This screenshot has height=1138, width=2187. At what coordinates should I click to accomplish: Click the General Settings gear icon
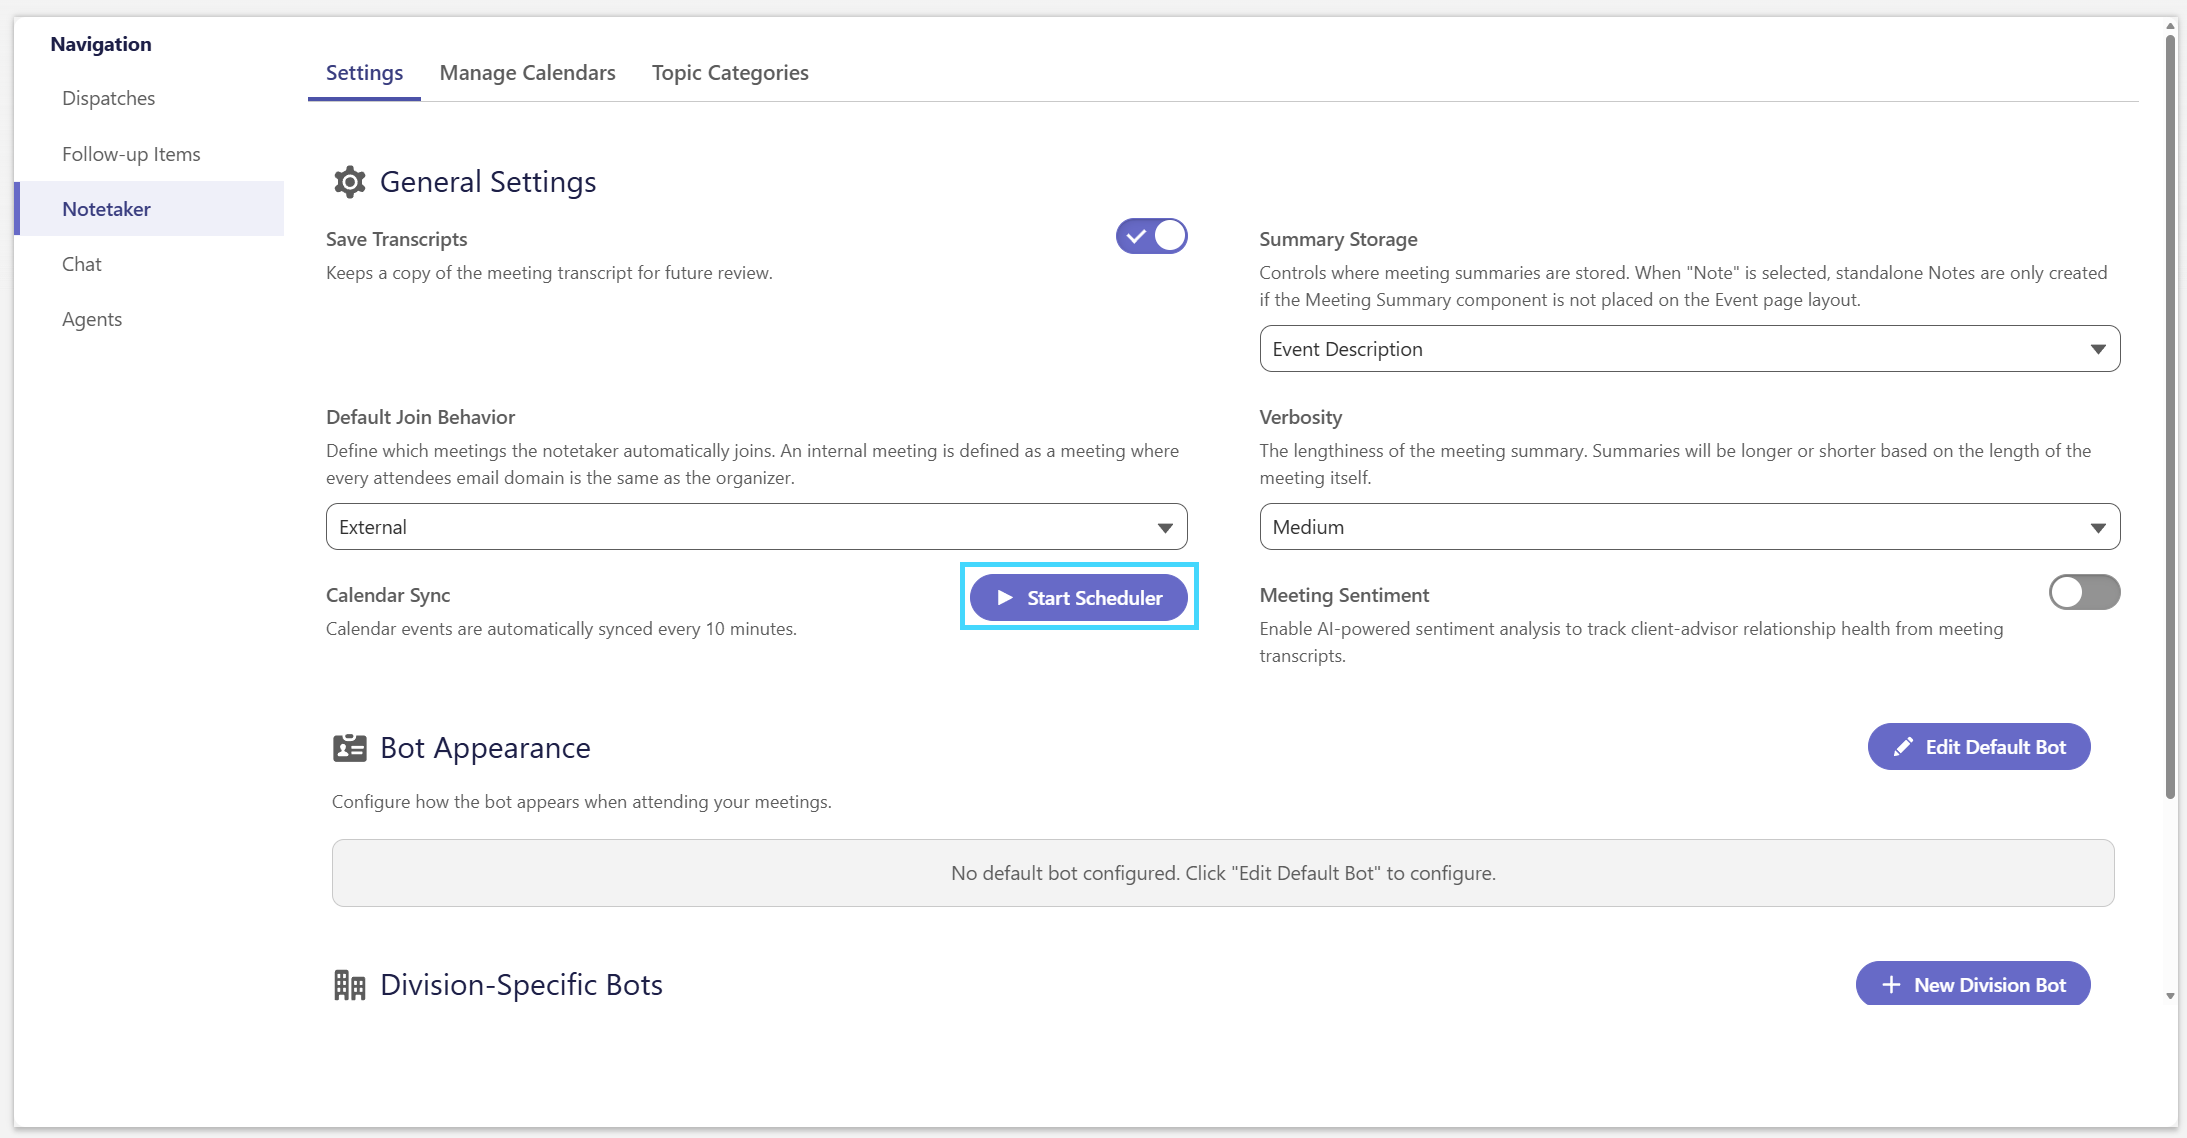pyautogui.click(x=349, y=182)
